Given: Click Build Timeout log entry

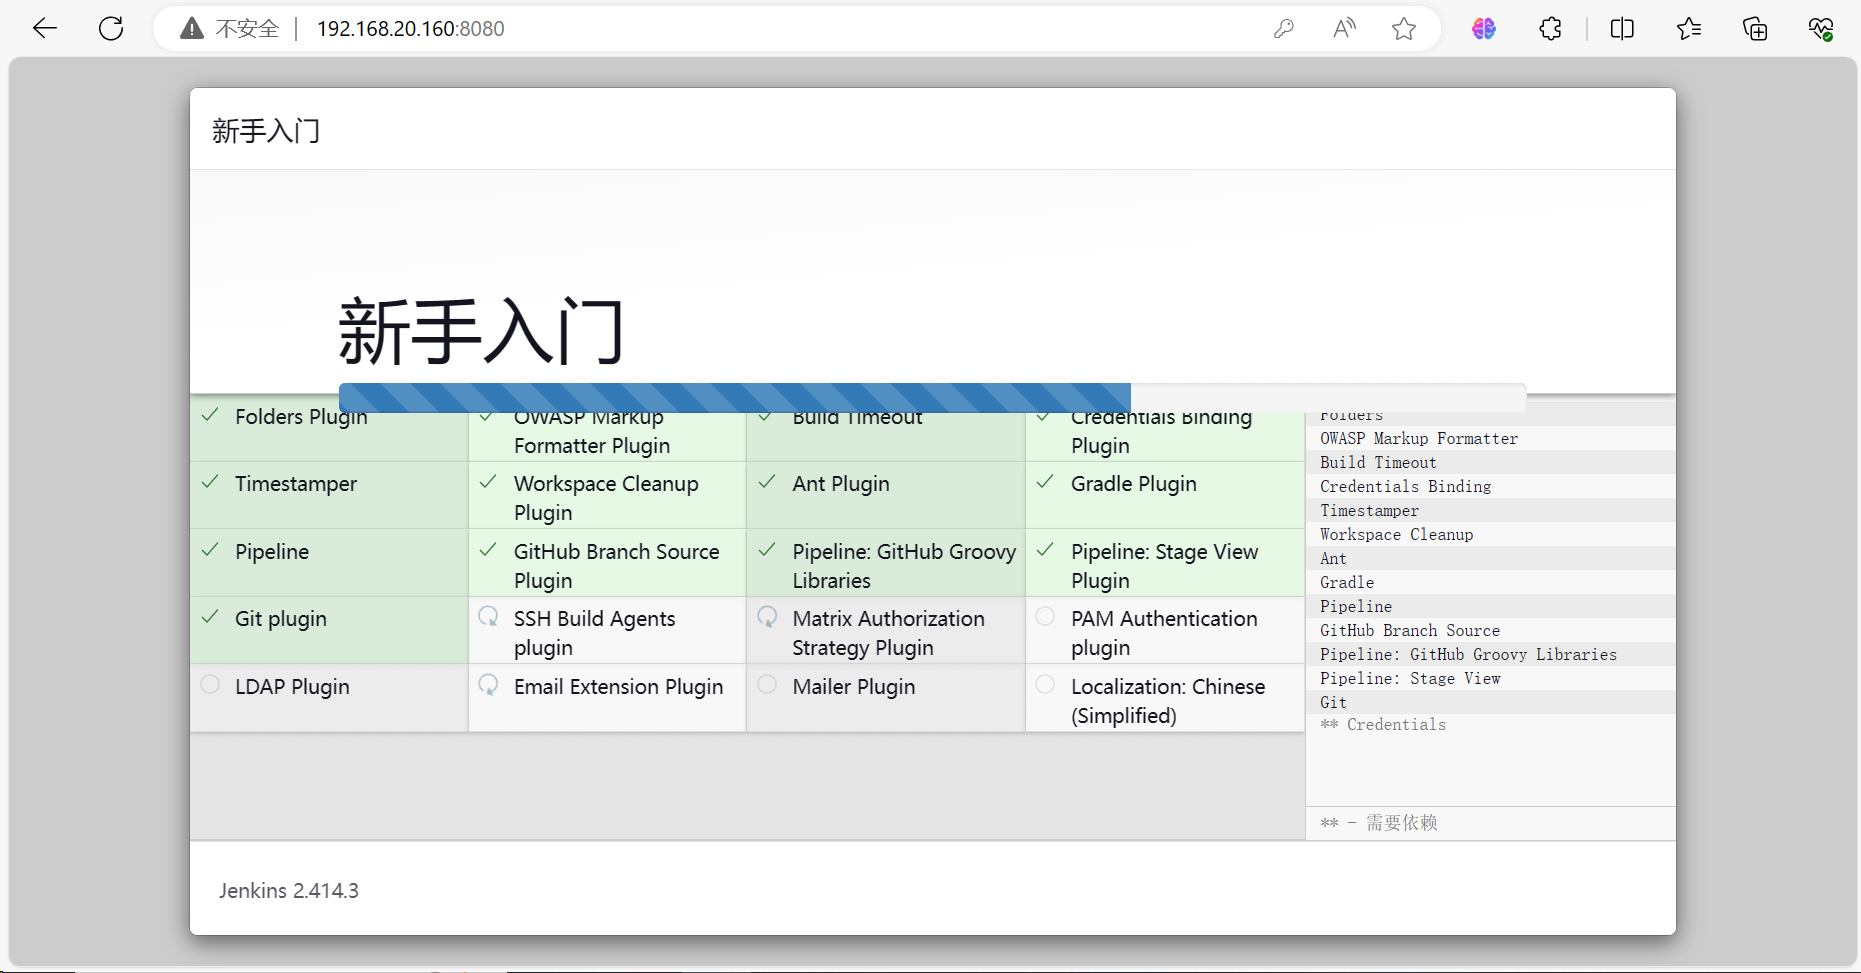Looking at the screenshot, I should point(1378,462).
